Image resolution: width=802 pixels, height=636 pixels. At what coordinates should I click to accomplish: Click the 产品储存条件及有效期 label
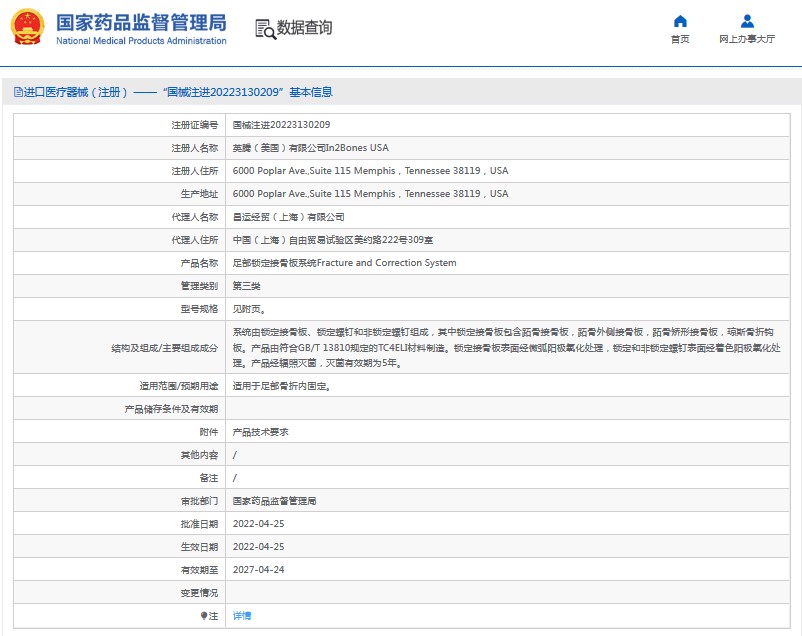point(171,409)
